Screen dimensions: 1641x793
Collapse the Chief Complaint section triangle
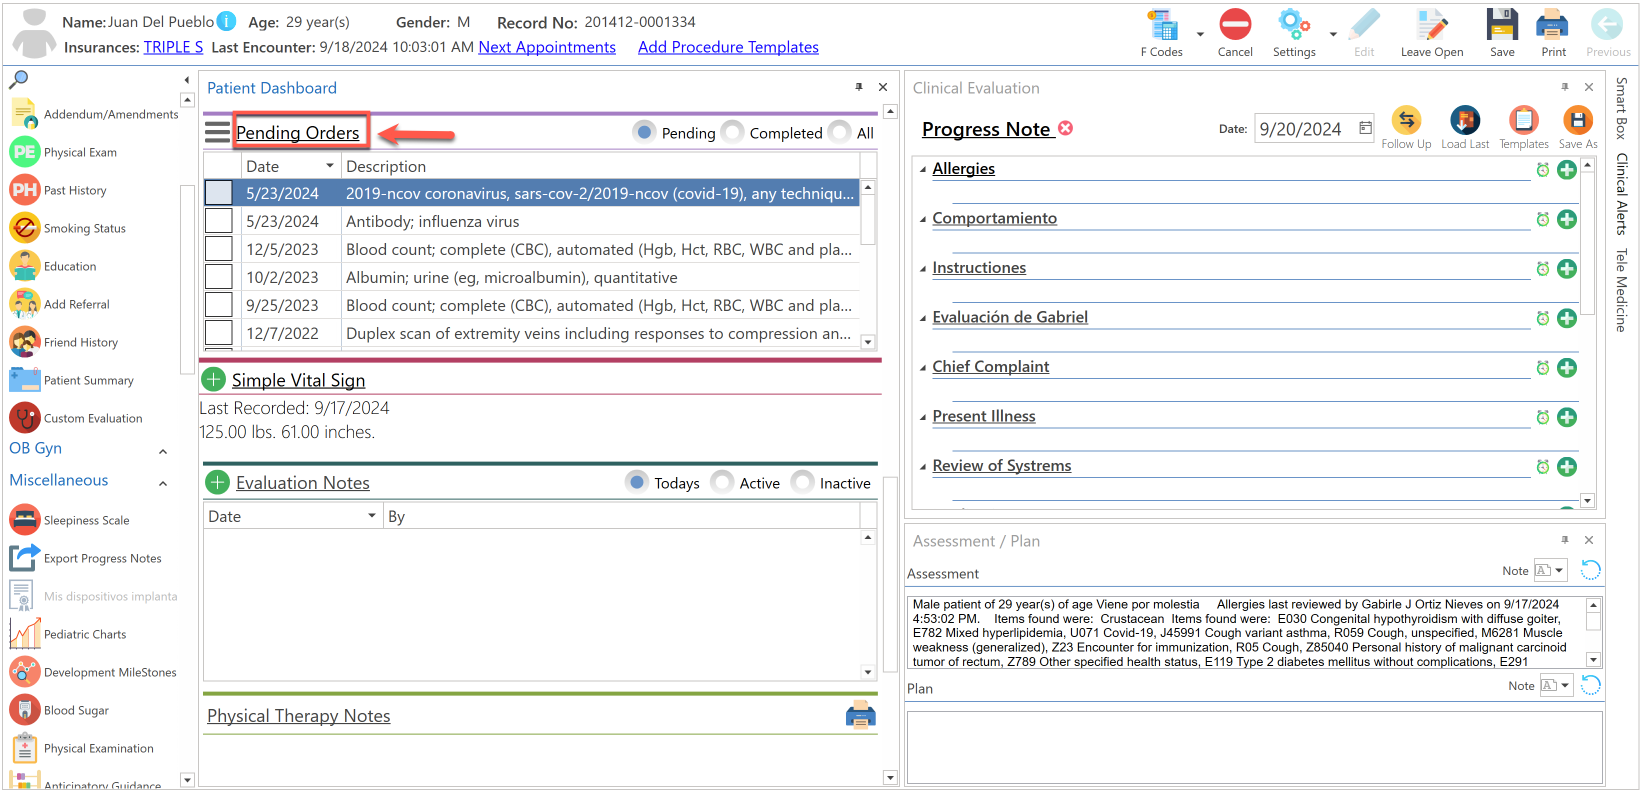point(923,367)
